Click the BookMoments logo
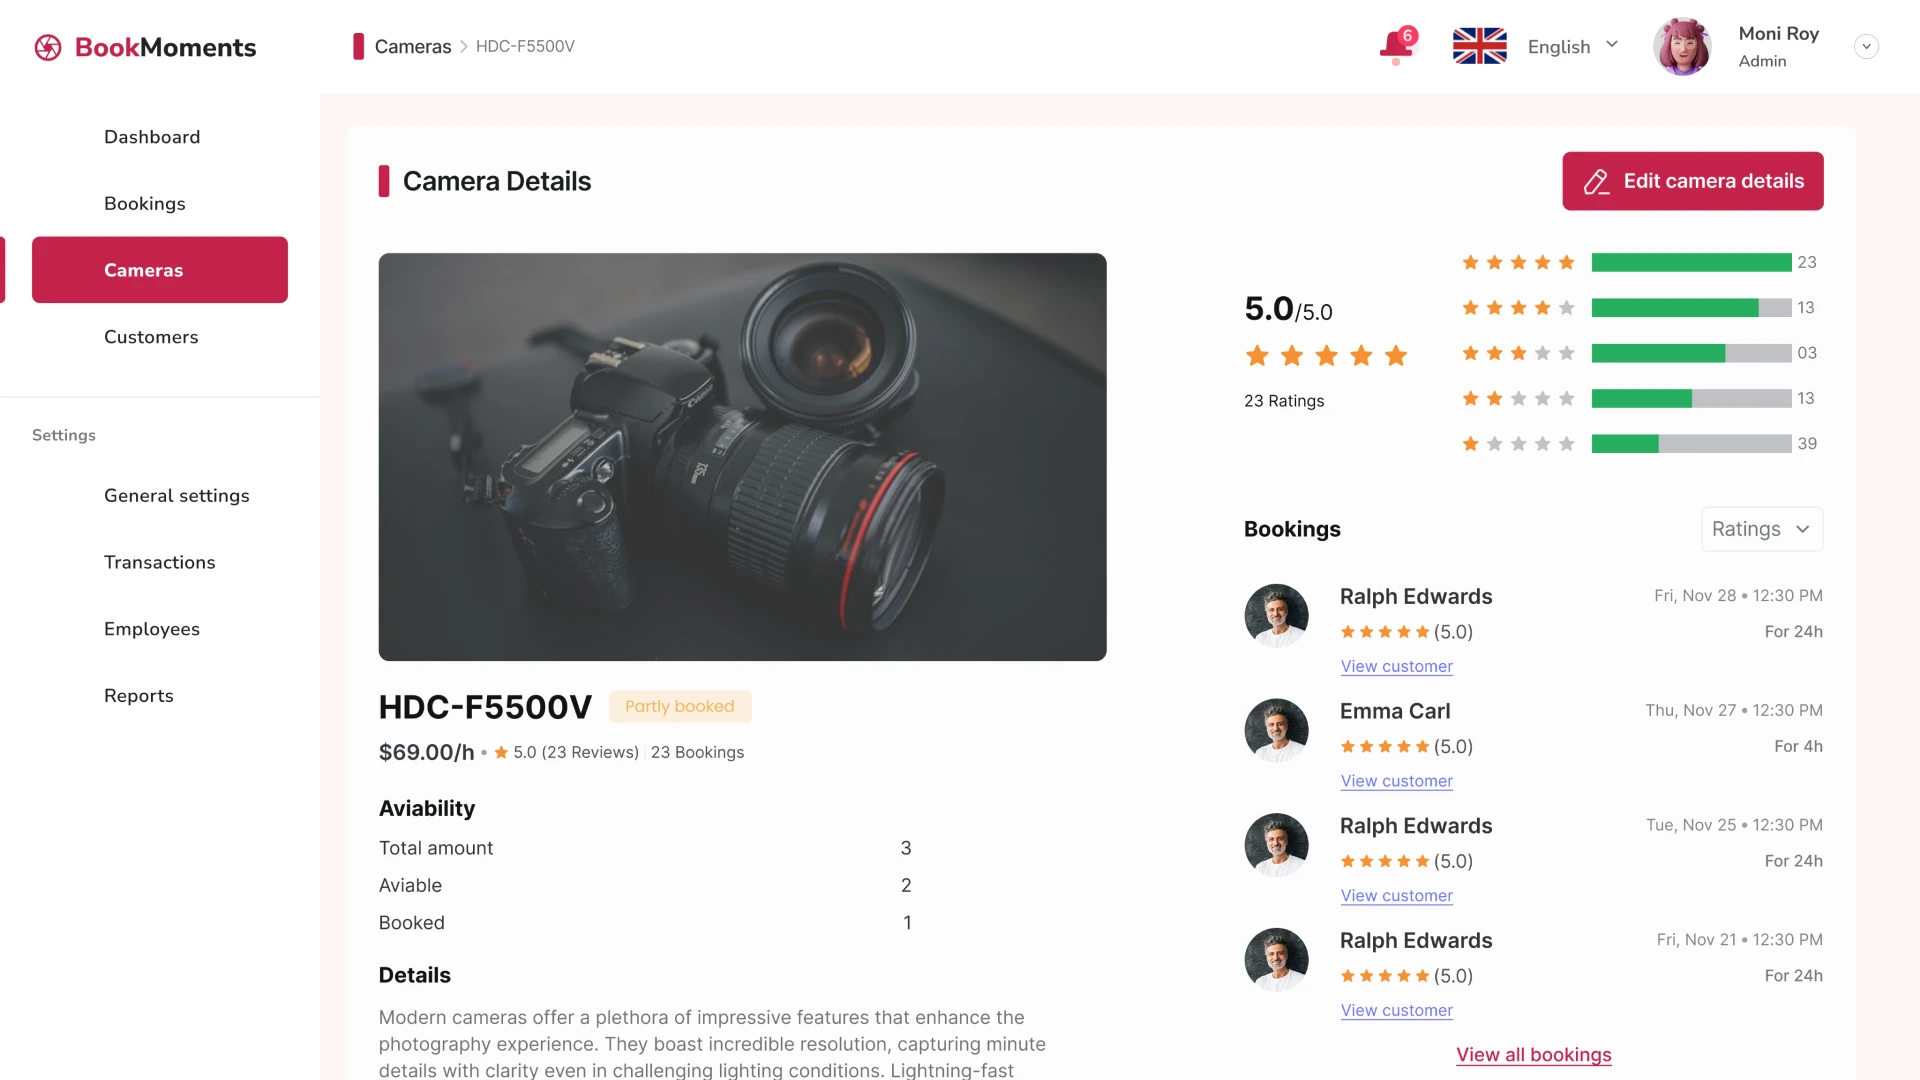Viewport: 1920px width, 1080px height. [x=145, y=46]
